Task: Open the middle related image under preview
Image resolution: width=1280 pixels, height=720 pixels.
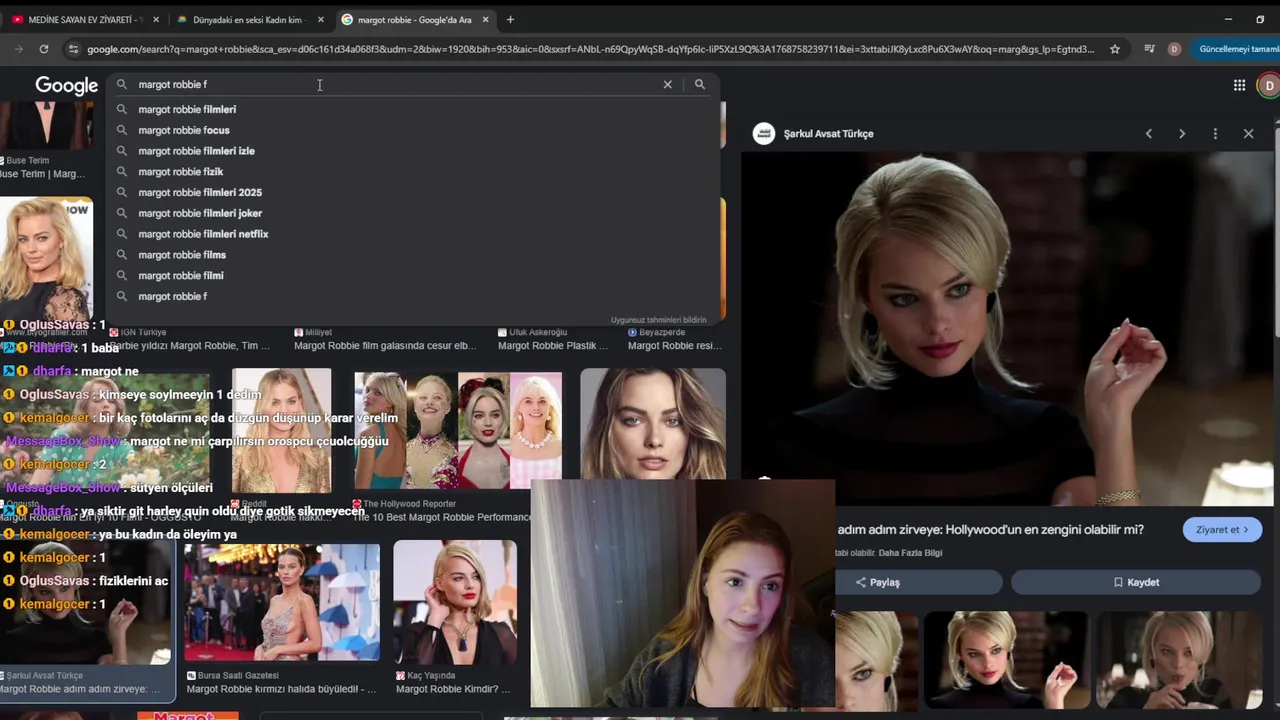Action: coord(1005,660)
